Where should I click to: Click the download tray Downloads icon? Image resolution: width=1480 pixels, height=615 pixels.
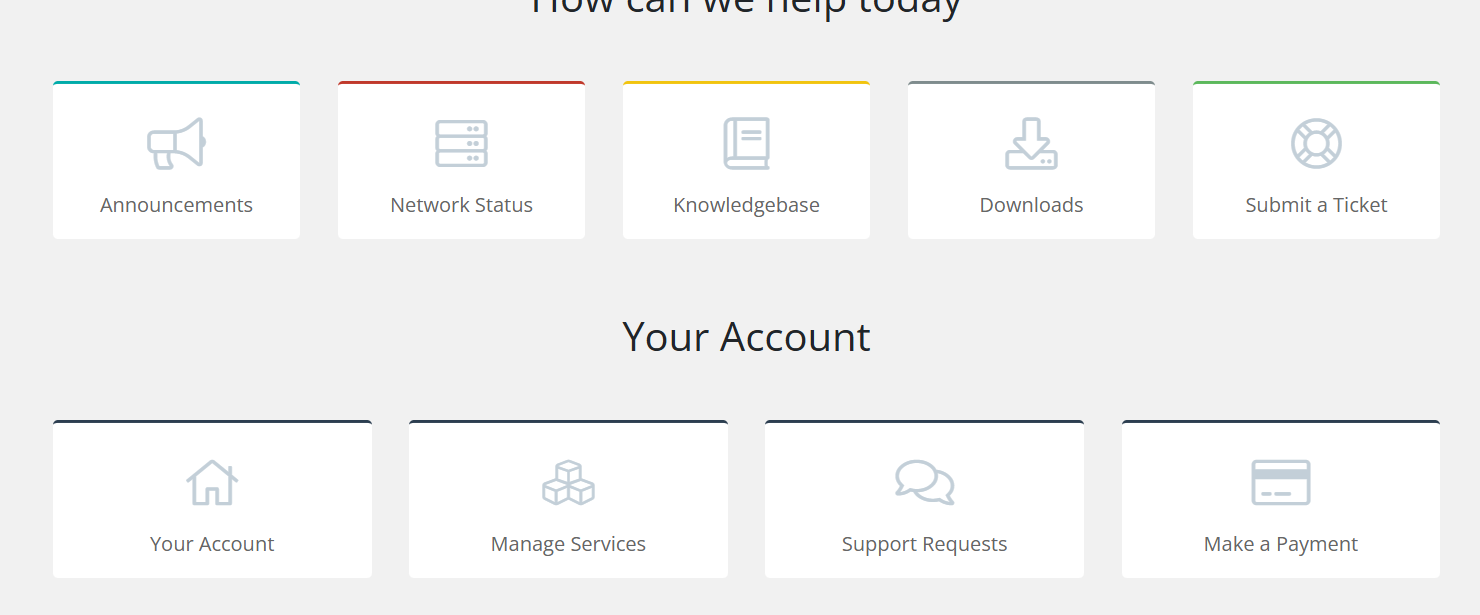coord(1031,143)
